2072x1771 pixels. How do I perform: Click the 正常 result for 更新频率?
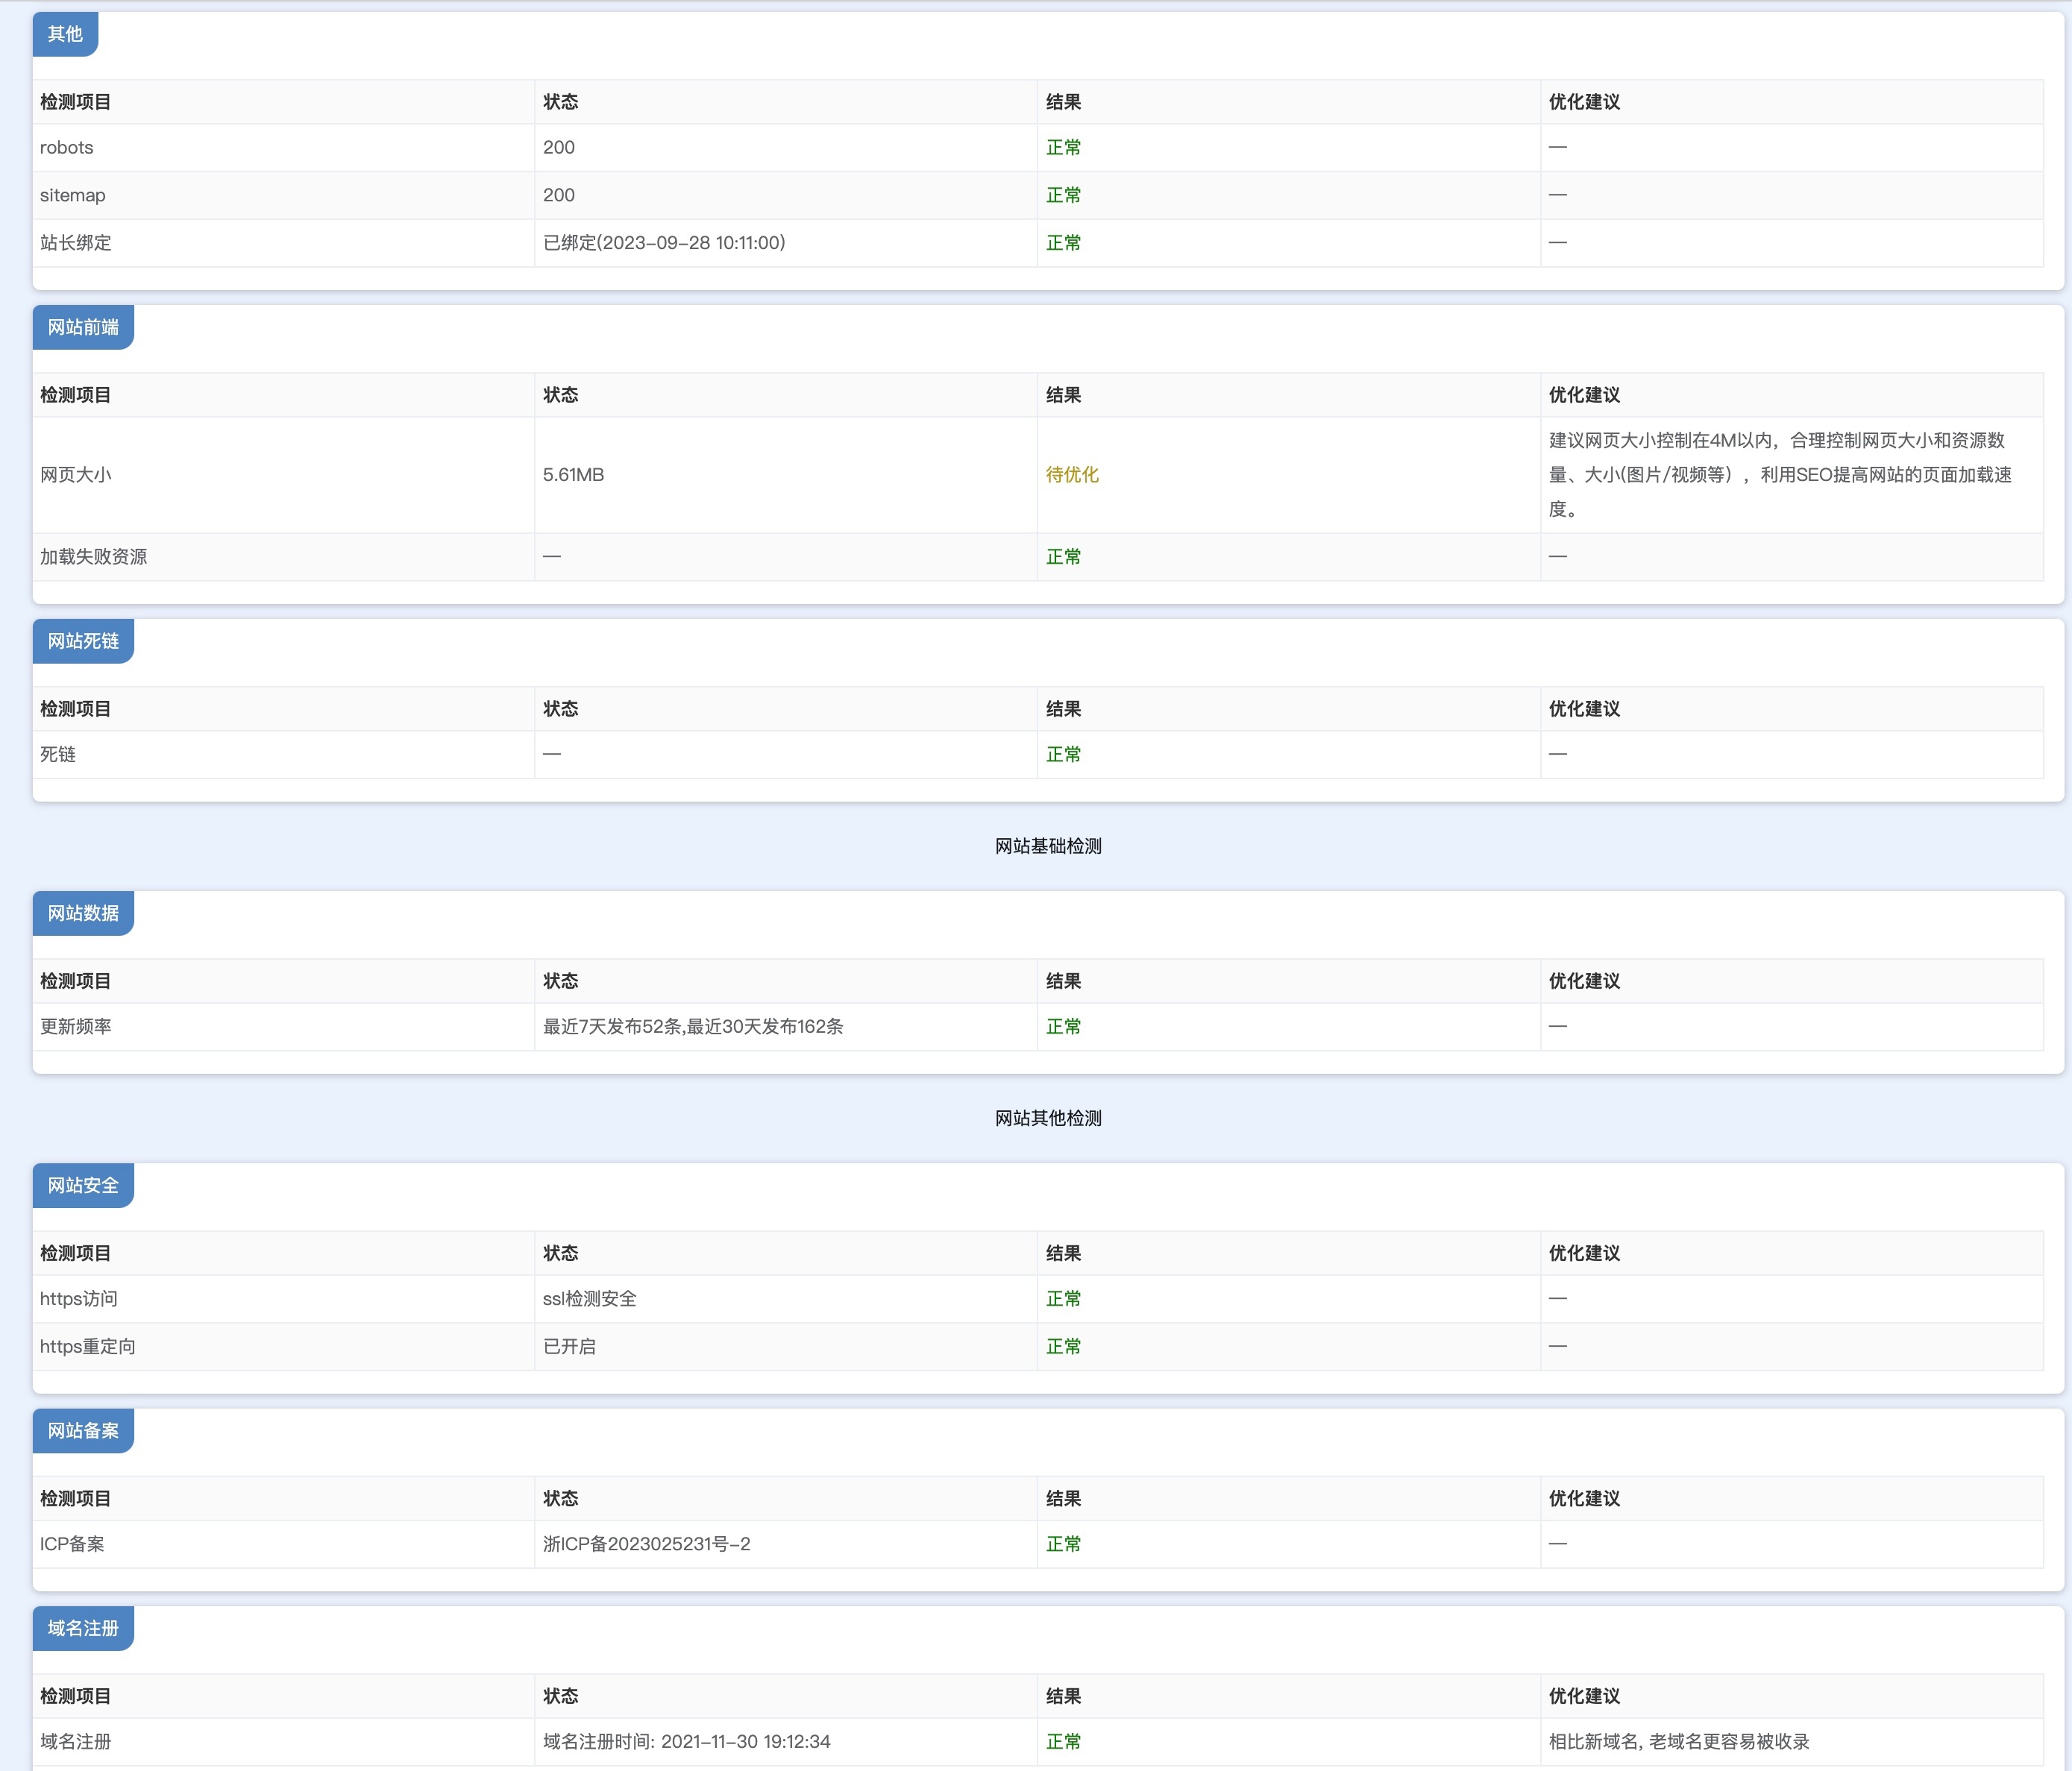(x=1064, y=1027)
